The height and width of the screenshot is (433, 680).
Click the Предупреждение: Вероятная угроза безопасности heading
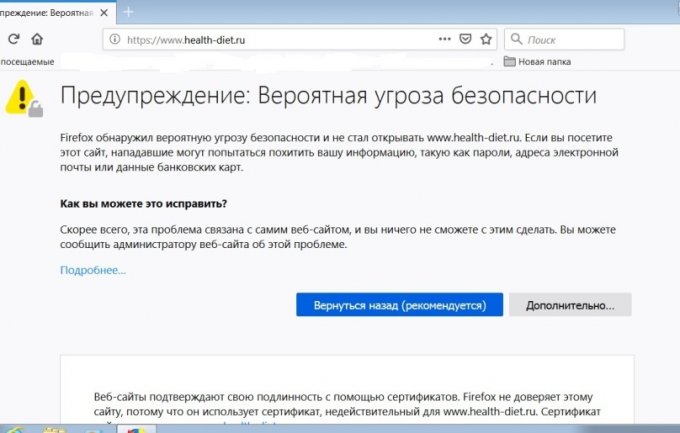pos(329,97)
